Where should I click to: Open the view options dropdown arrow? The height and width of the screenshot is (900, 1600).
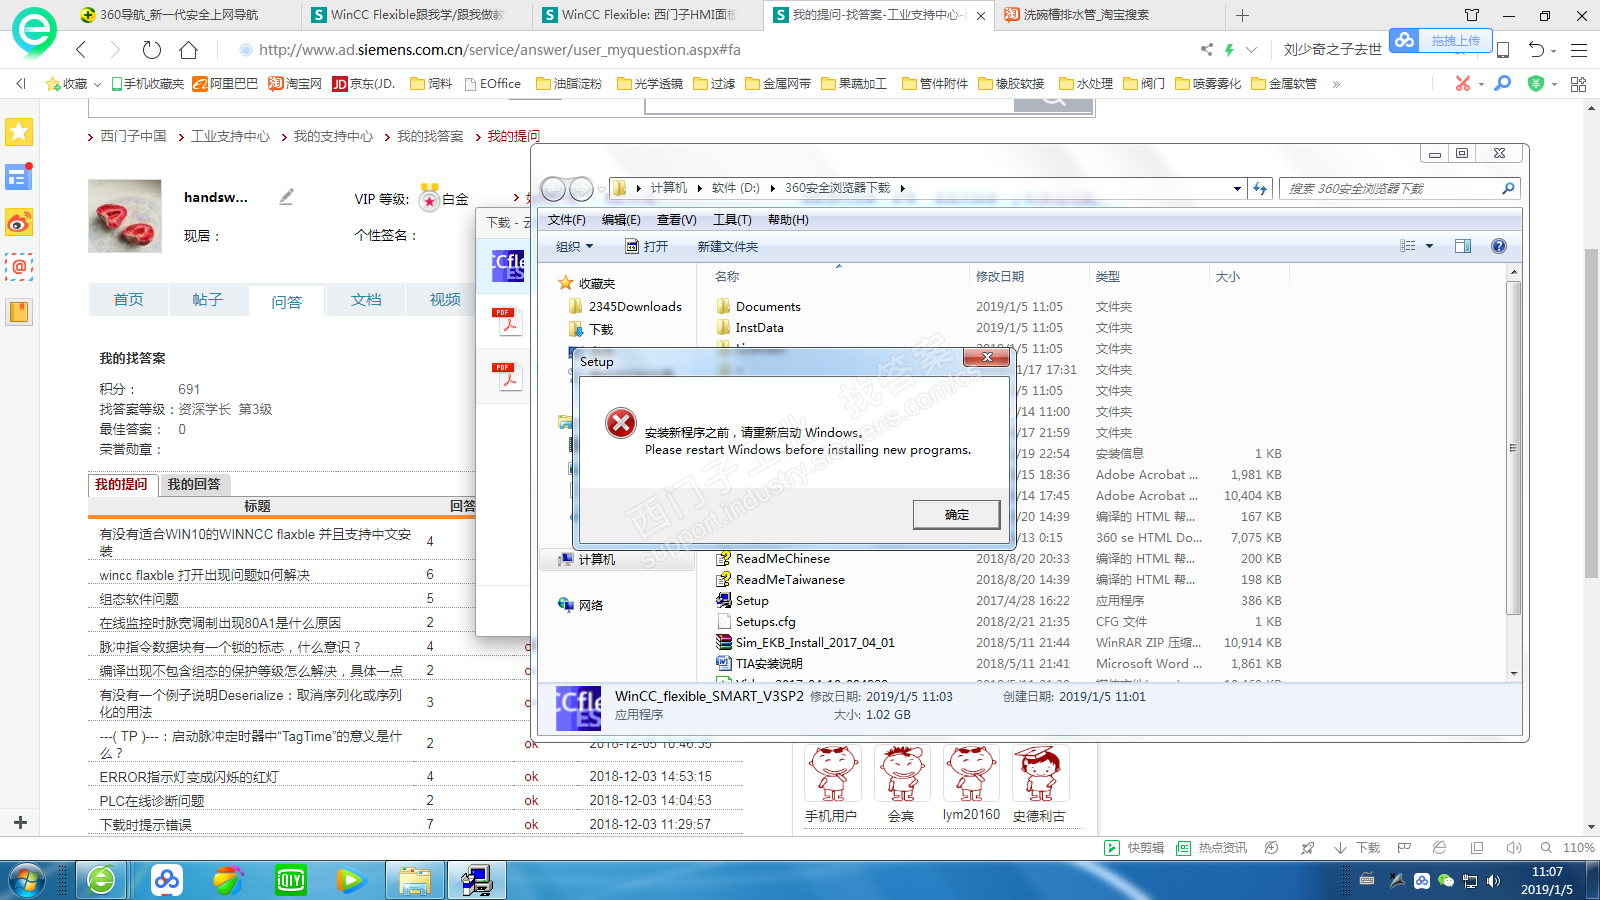[1429, 246]
